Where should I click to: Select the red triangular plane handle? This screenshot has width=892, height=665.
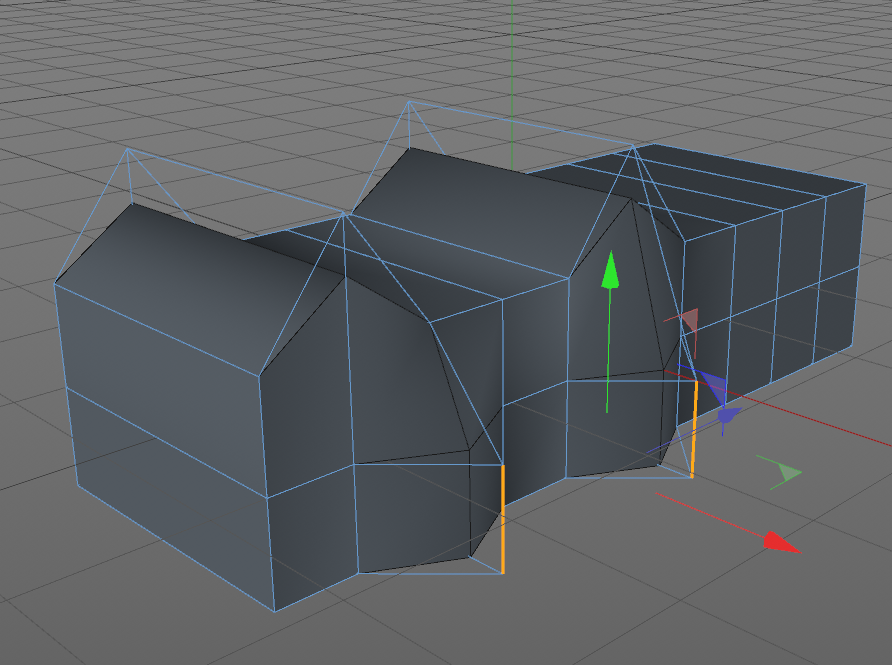tap(689, 320)
